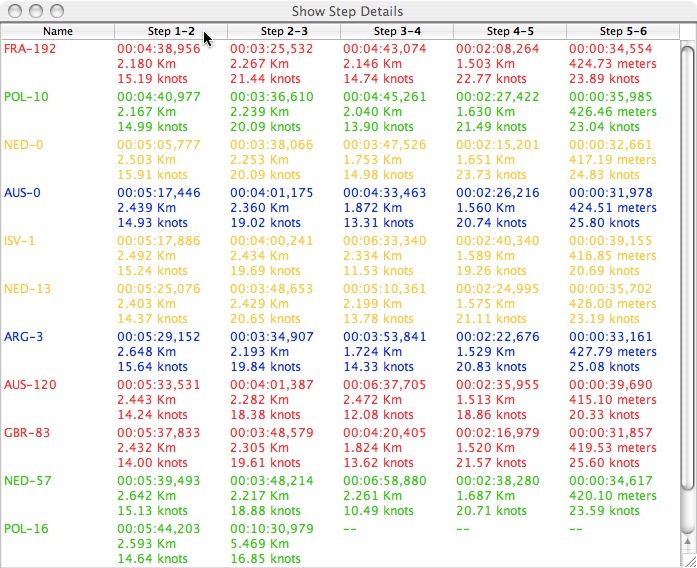Select the GBR-83 row name
Screen dimensions: 697x568
click(27, 432)
